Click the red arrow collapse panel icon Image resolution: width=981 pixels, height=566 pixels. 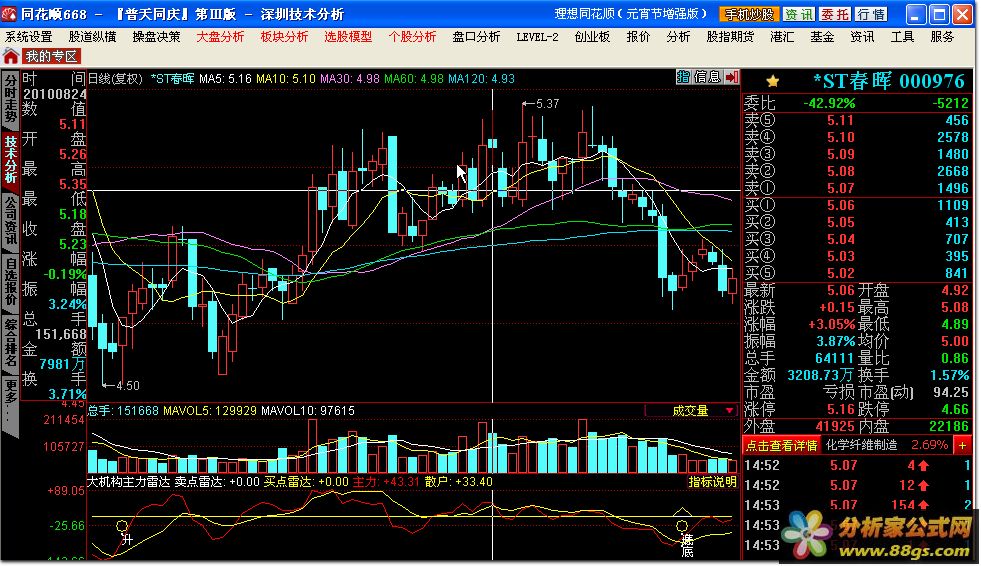(x=731, y=77)
